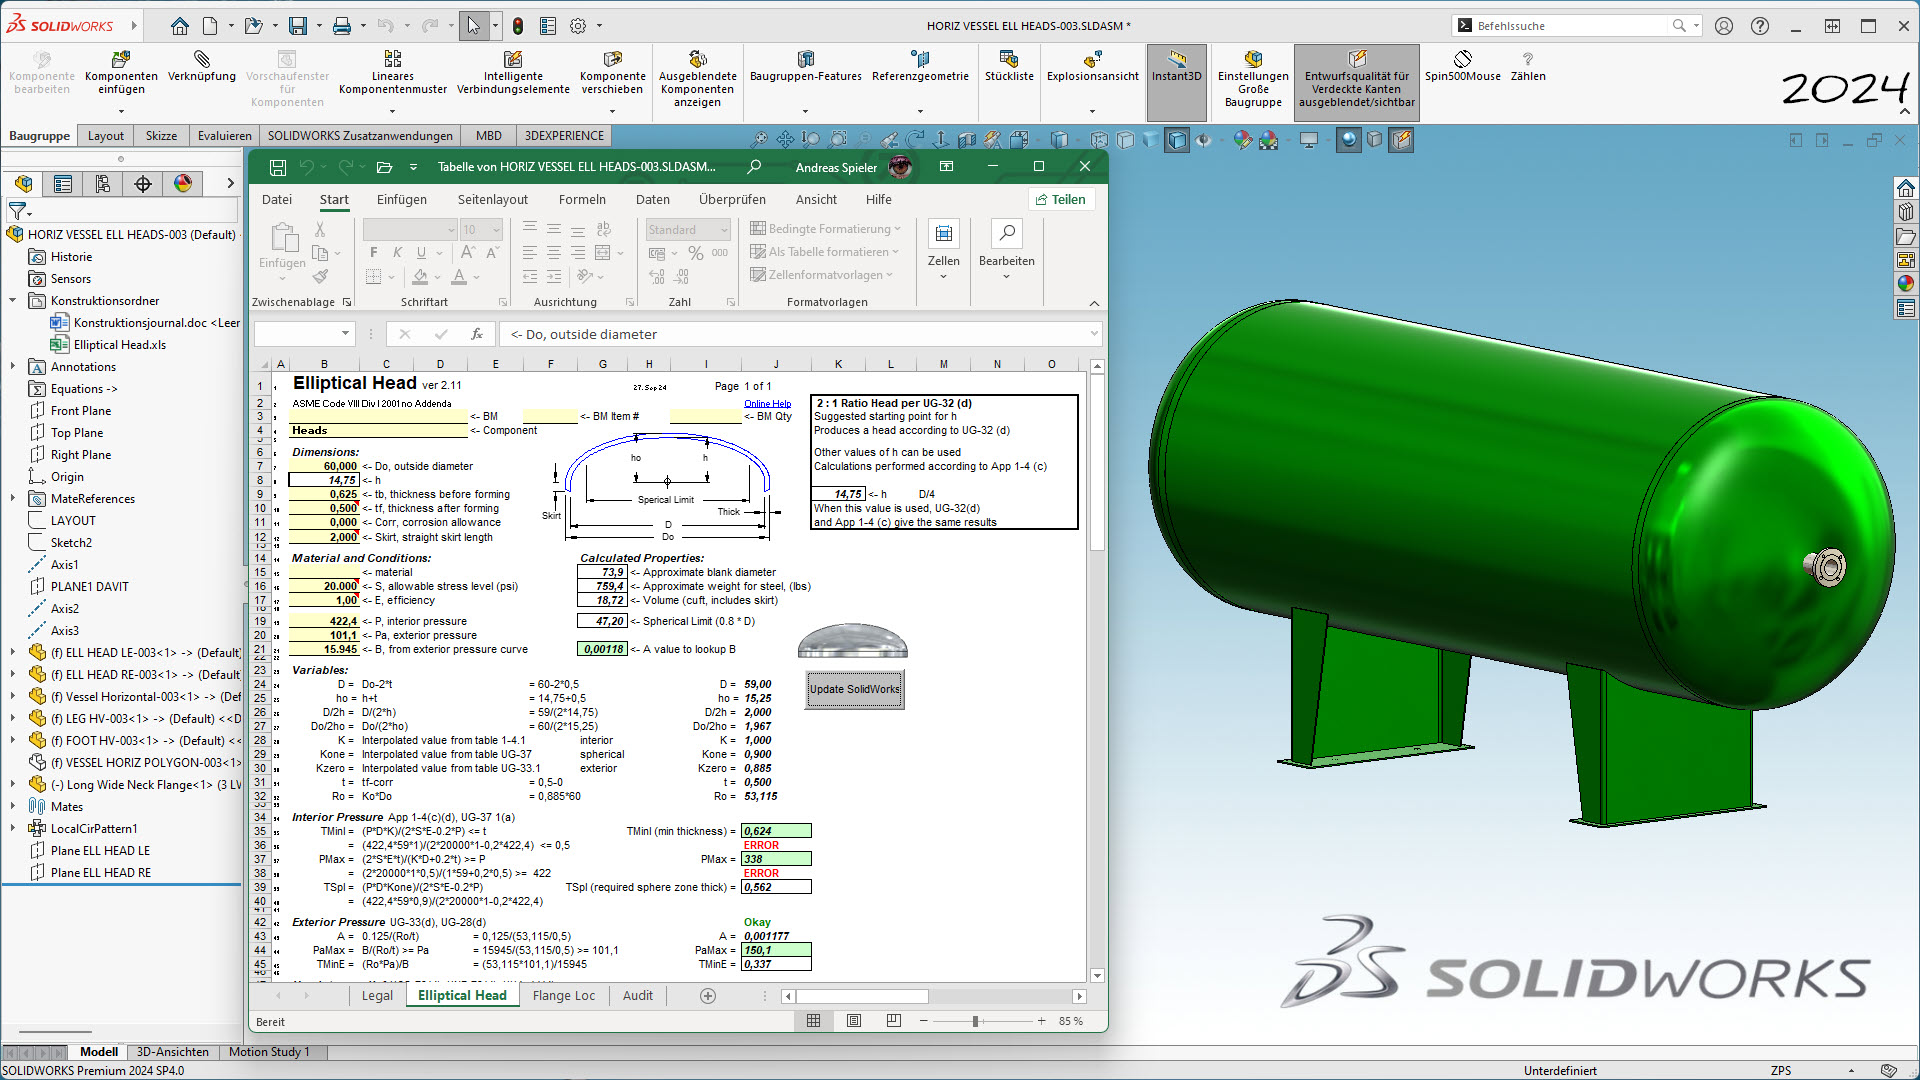Open SolidWorks options gear icon
This screenshot has height=1080, width=1920.
click(x=578, y=26)
